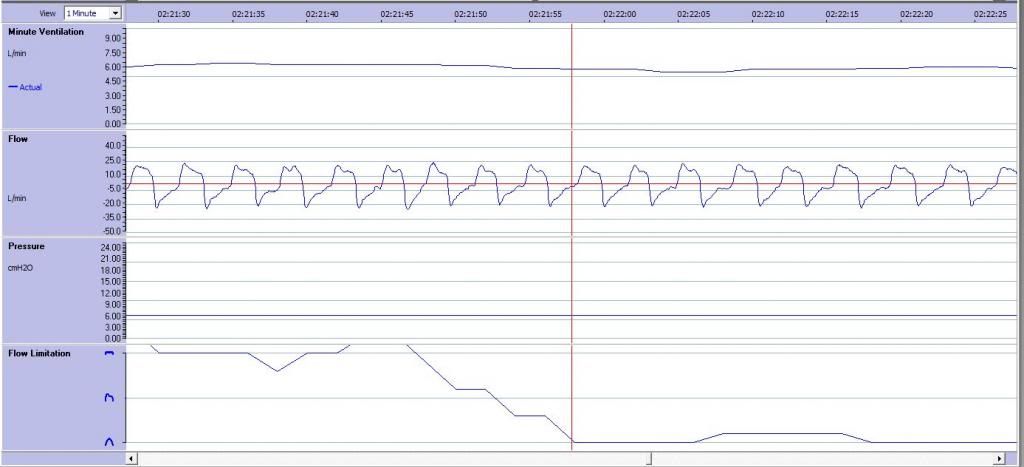Click the partially flattened flow limitation icon
Viewport: 1024px width, 467px height.
click(109, 397)
